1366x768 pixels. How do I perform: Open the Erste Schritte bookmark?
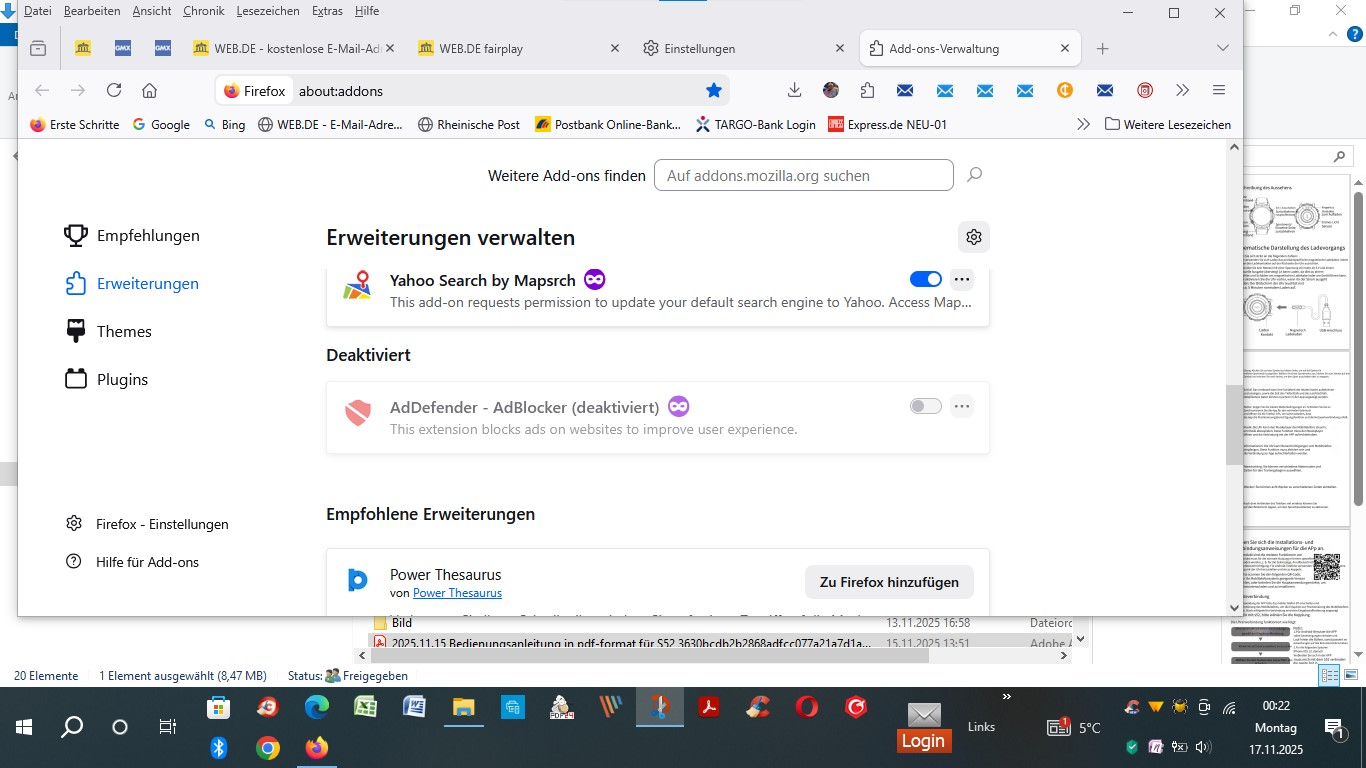(x=75, y=125)
